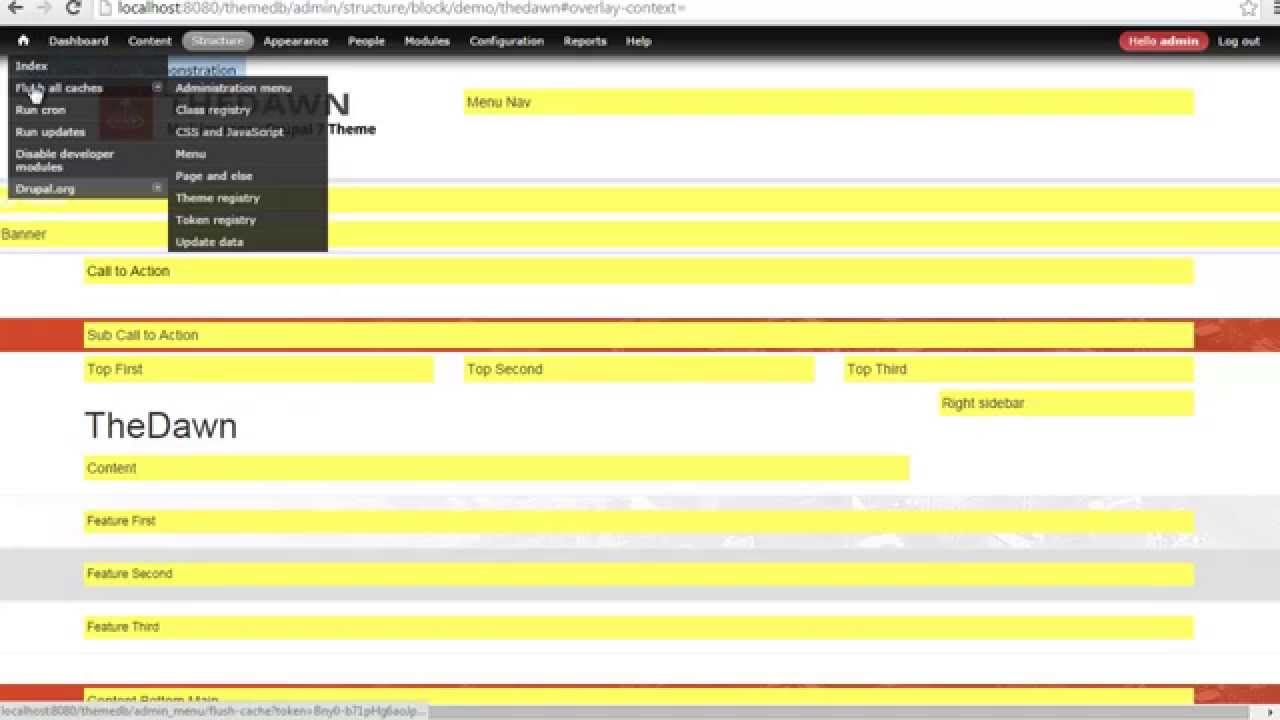Click the Hello admin button
Screen dimensions: 1280x720
(x=1164, y=41)
